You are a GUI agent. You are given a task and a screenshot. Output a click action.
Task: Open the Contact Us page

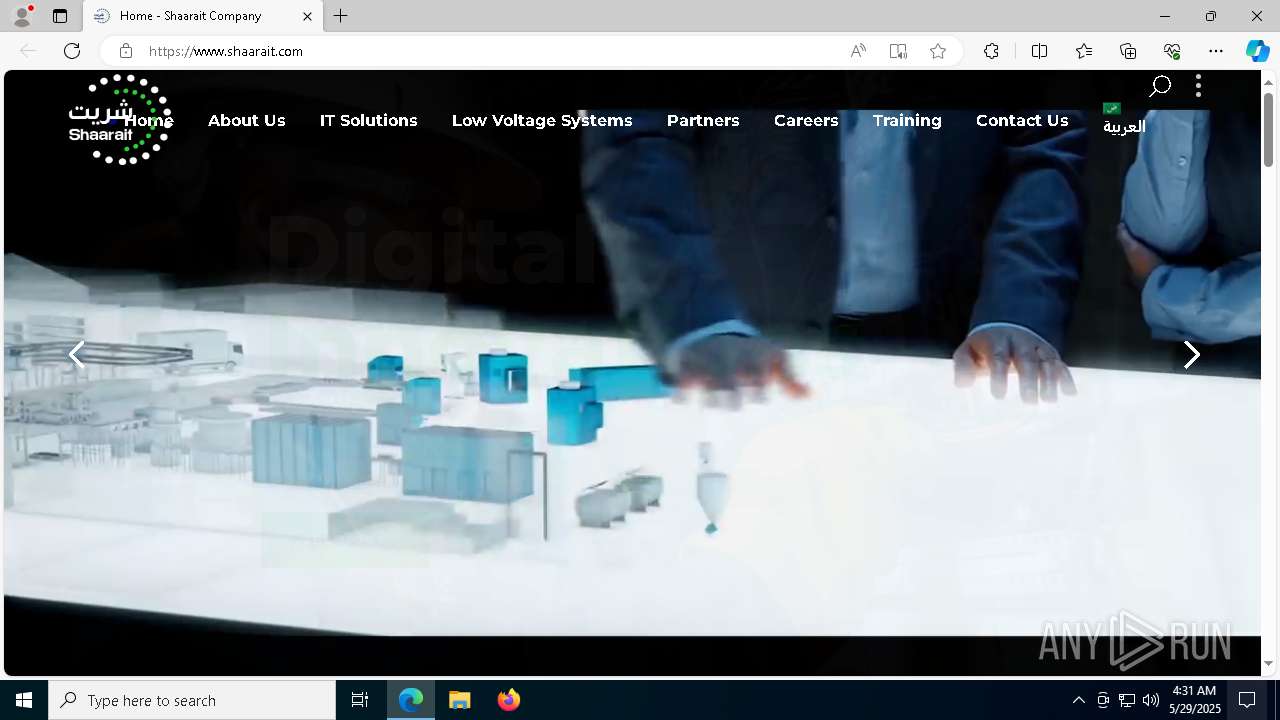[x=1022, y=121]
